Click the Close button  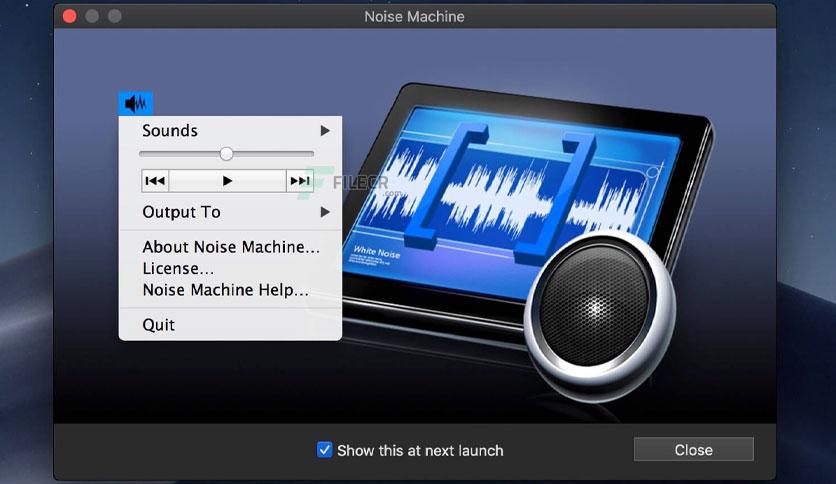click(x=693, y=449)
